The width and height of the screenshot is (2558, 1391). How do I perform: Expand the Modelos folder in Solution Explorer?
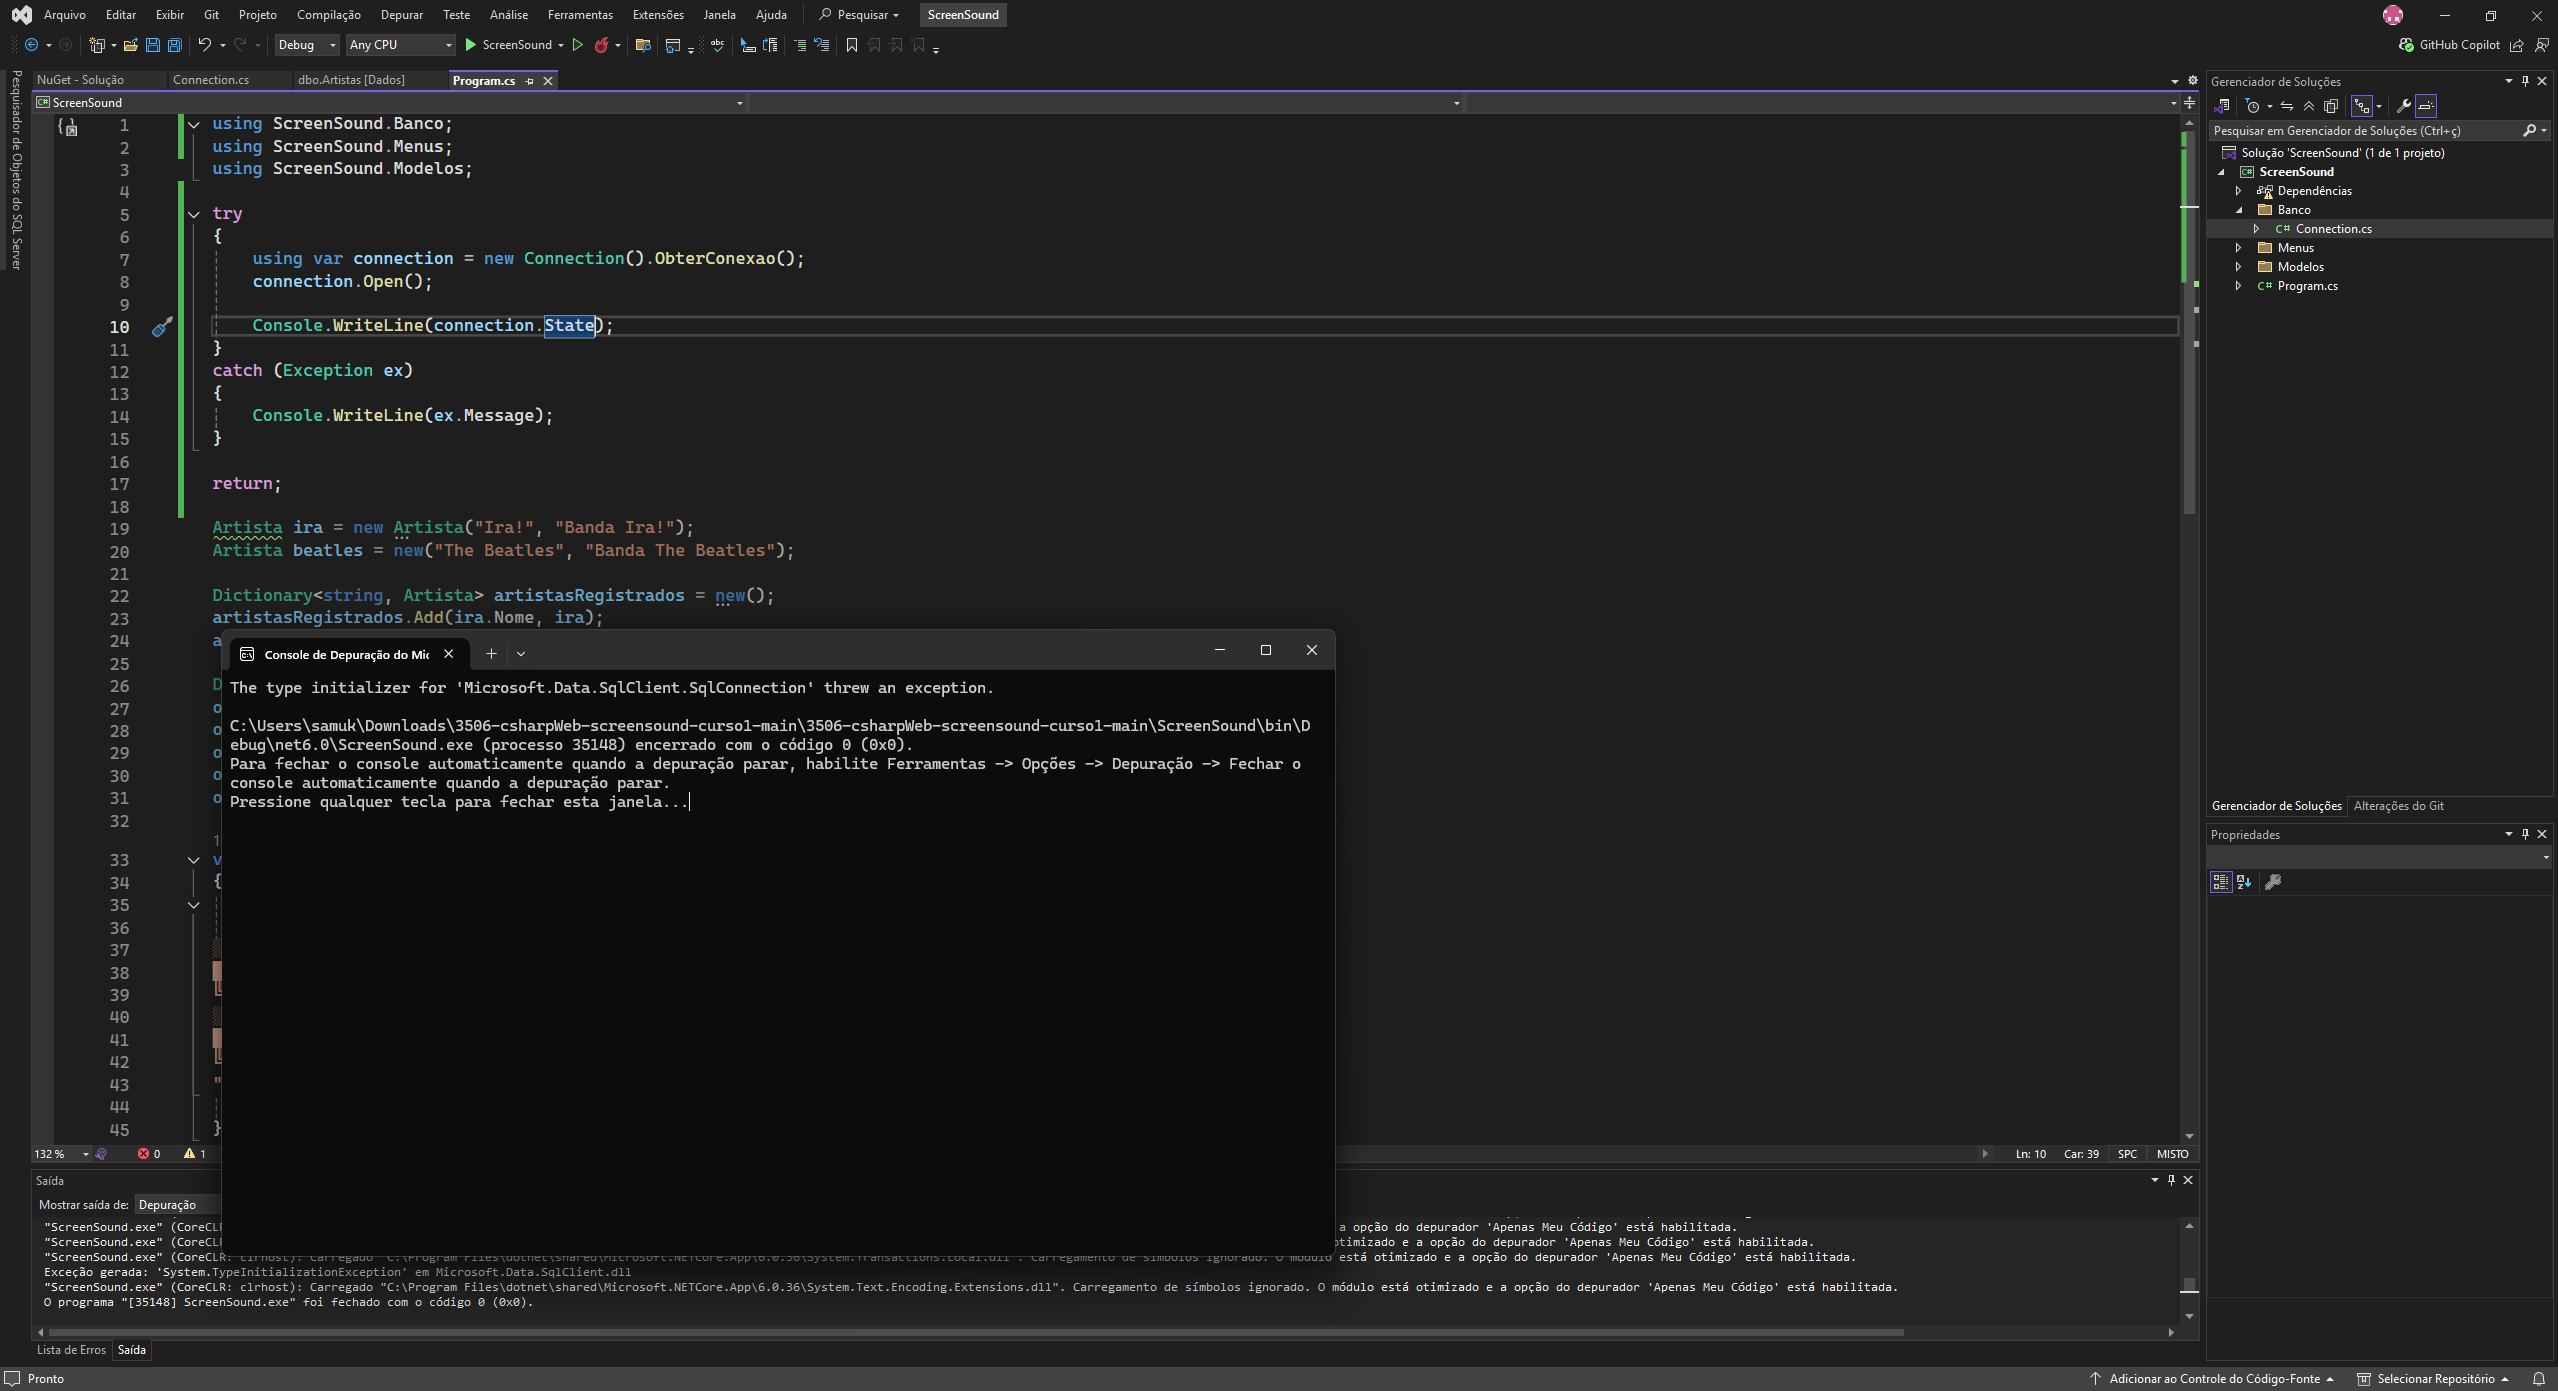pos(2239,267)
